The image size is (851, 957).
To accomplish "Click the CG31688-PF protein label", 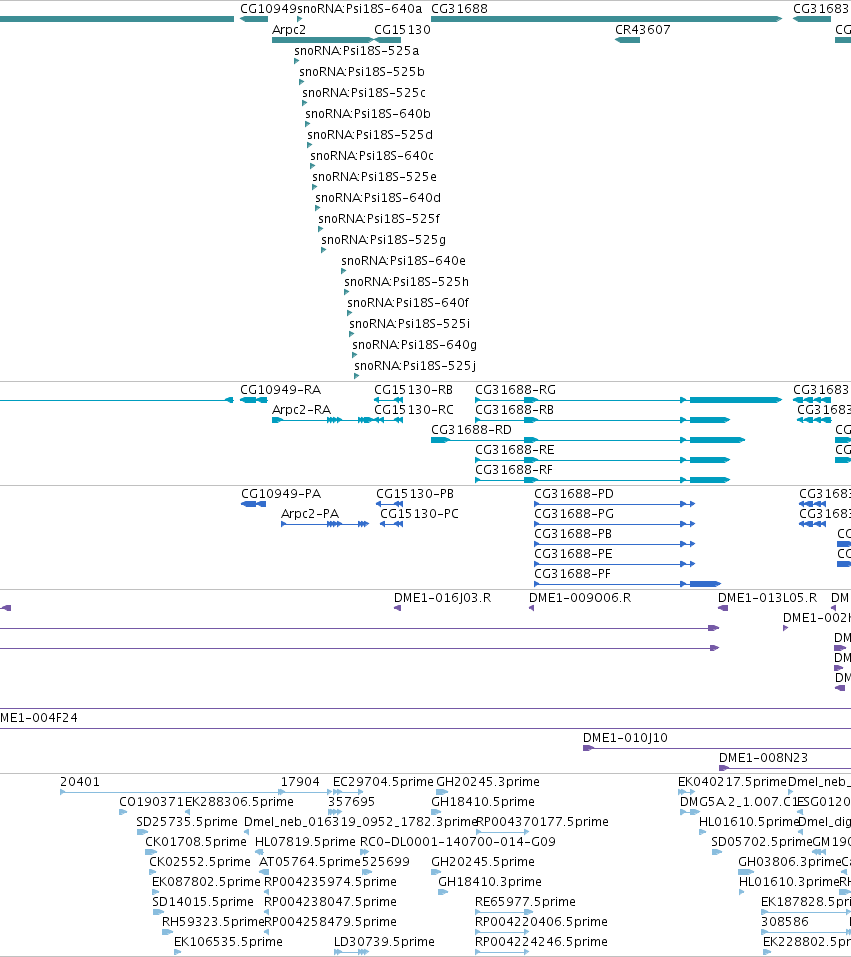I will point(573,574).
